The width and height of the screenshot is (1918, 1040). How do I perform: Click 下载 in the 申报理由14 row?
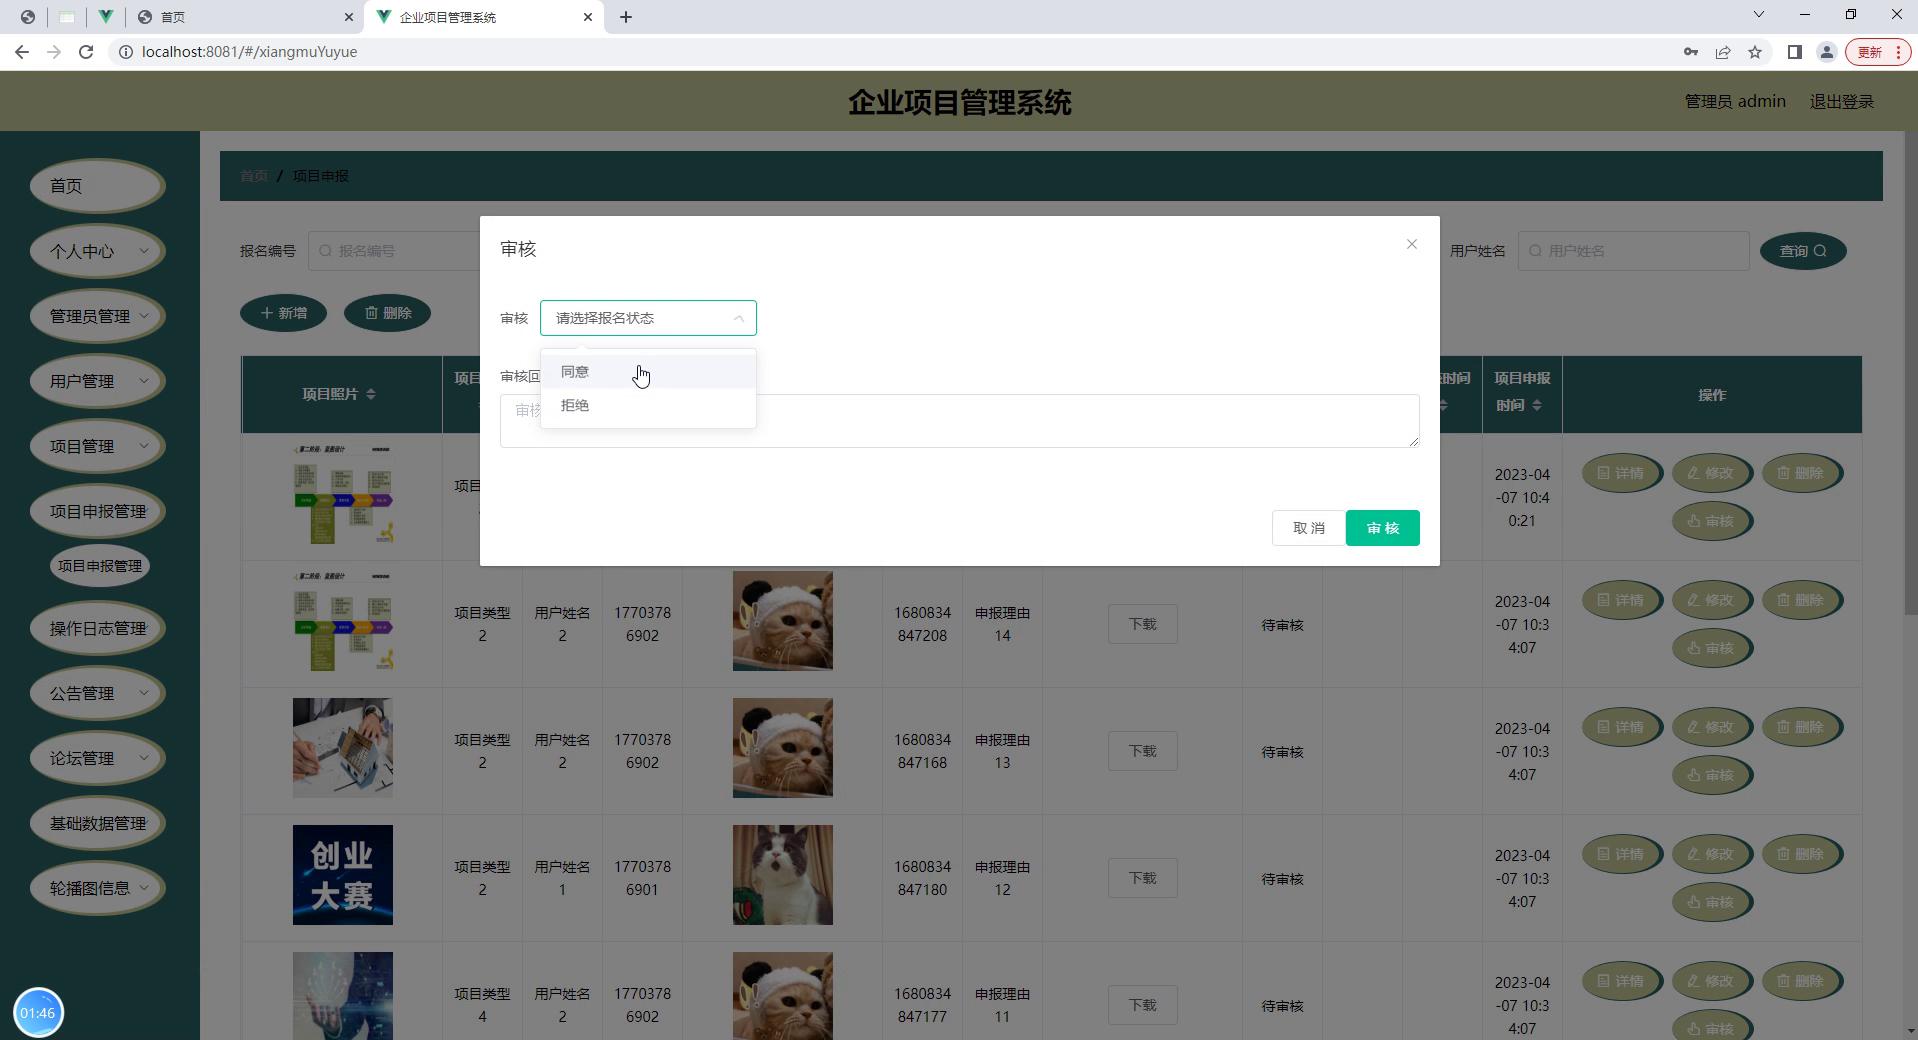pyautogui.click(x=1142, y=624)
